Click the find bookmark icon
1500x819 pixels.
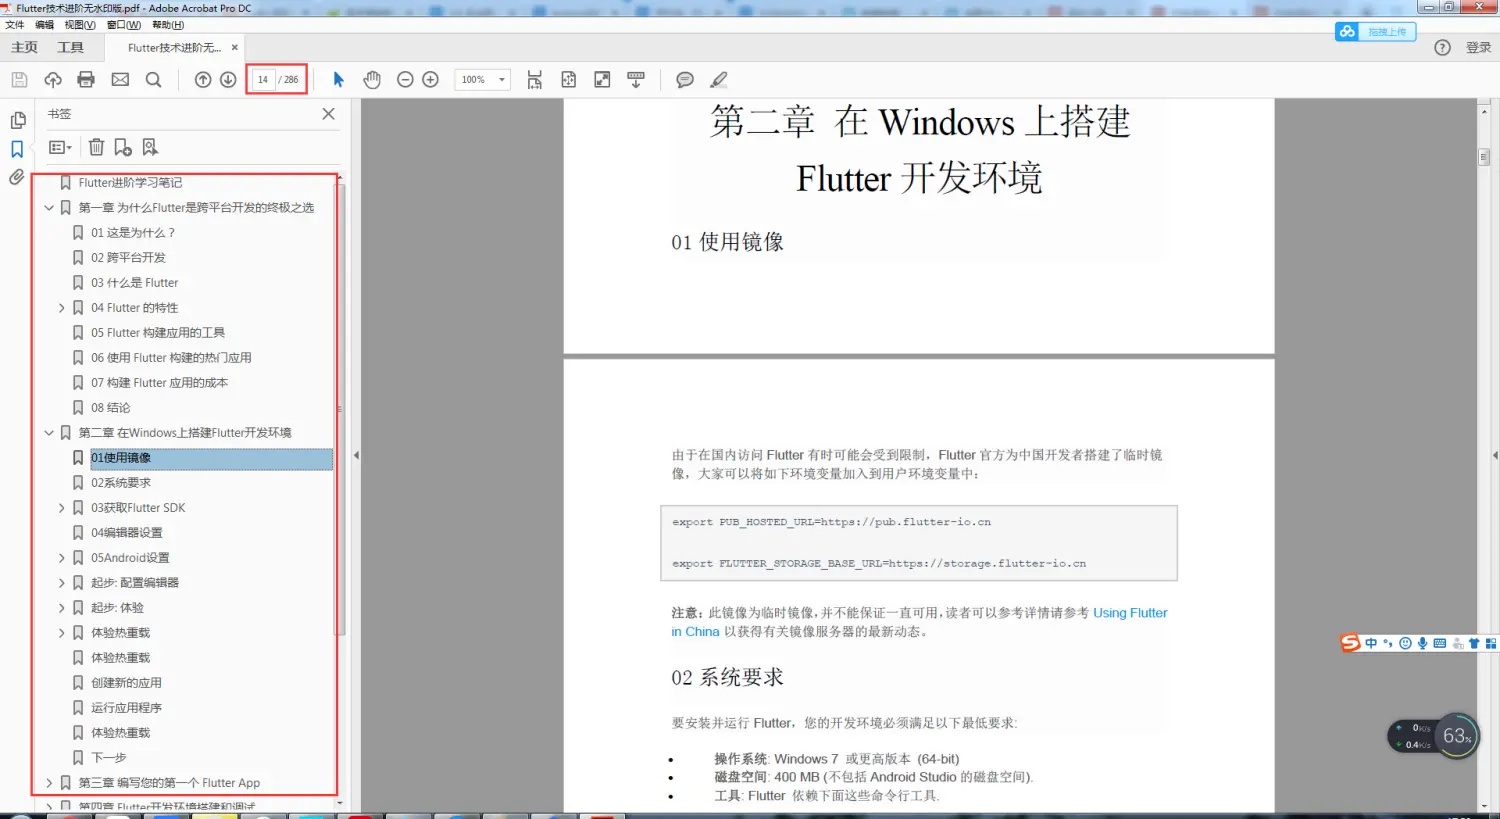click(150, 147)
